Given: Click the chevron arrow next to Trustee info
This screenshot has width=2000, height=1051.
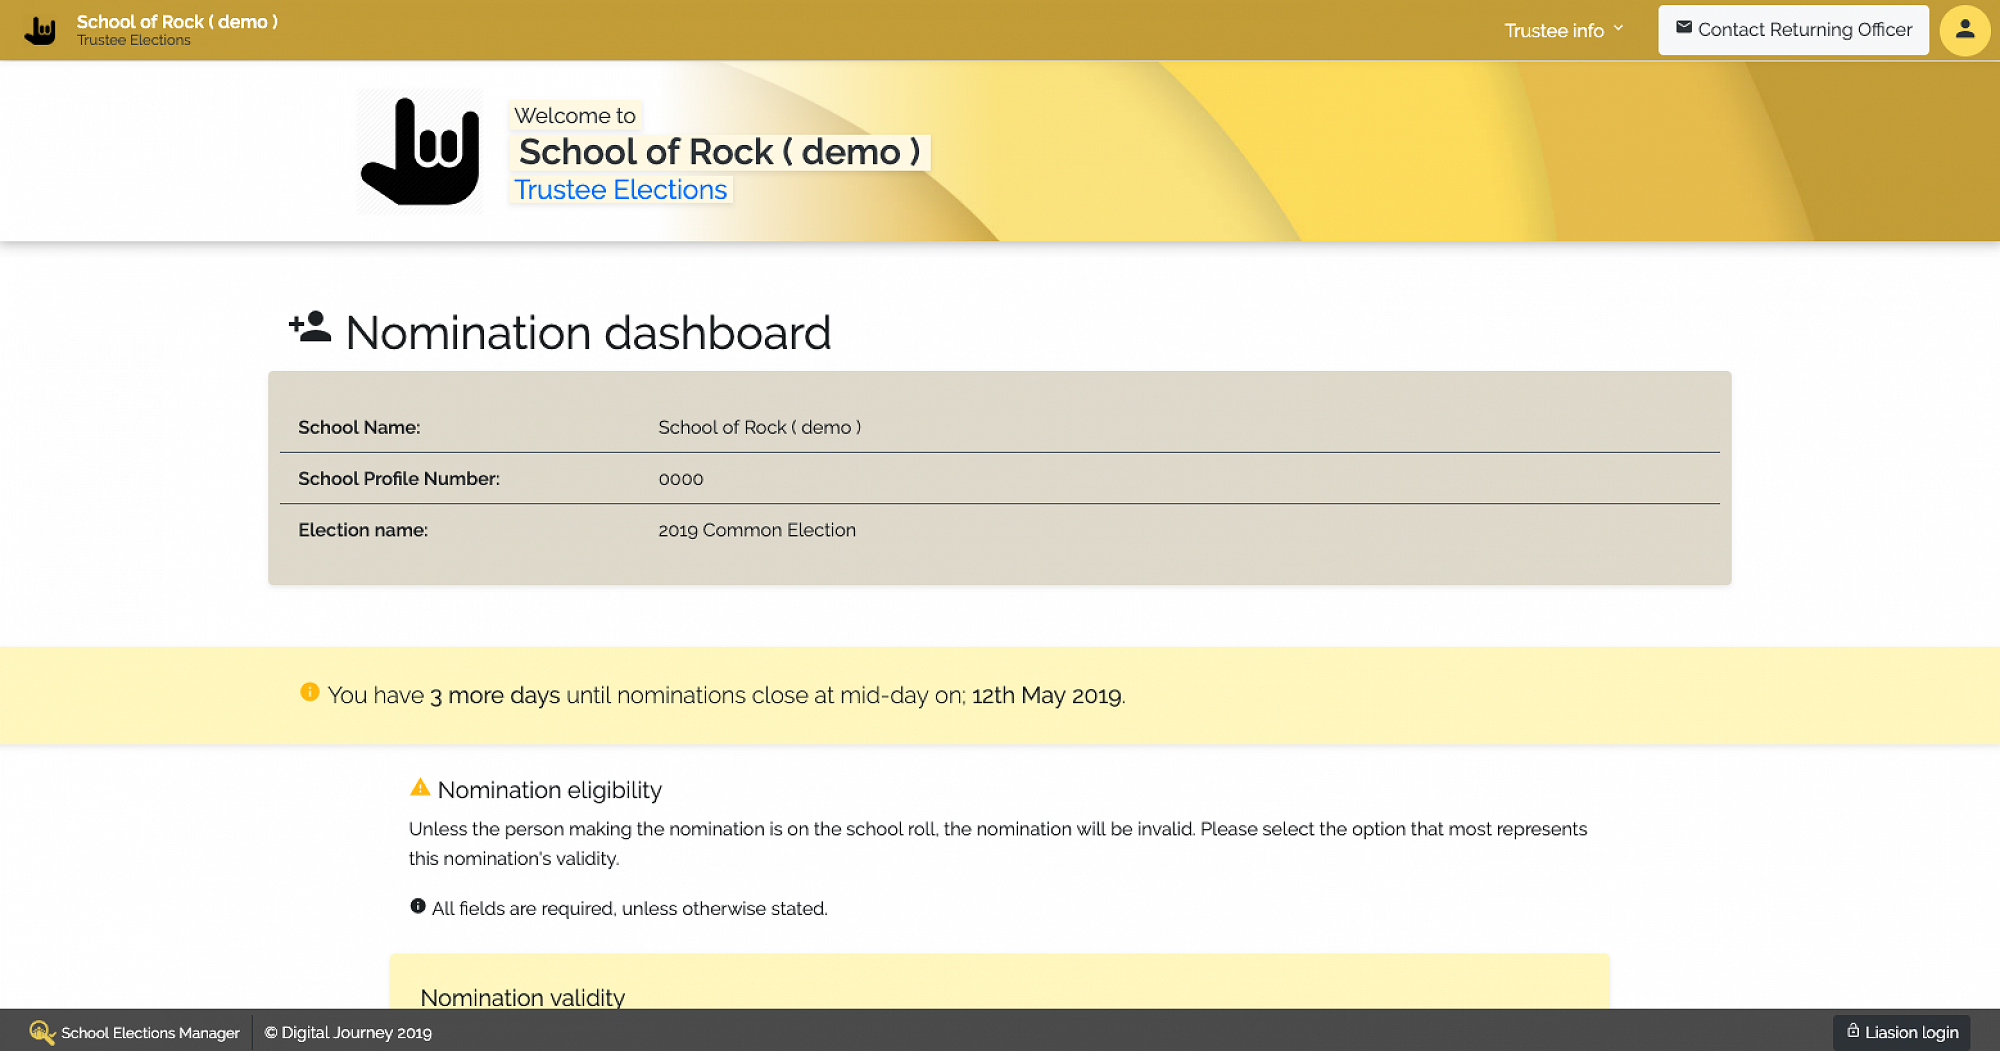Looking at the screenshot, I should [x=1618, y=28].
